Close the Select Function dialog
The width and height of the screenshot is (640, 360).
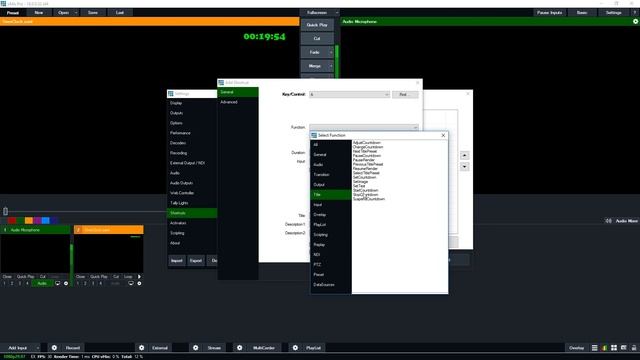[443, 135]
